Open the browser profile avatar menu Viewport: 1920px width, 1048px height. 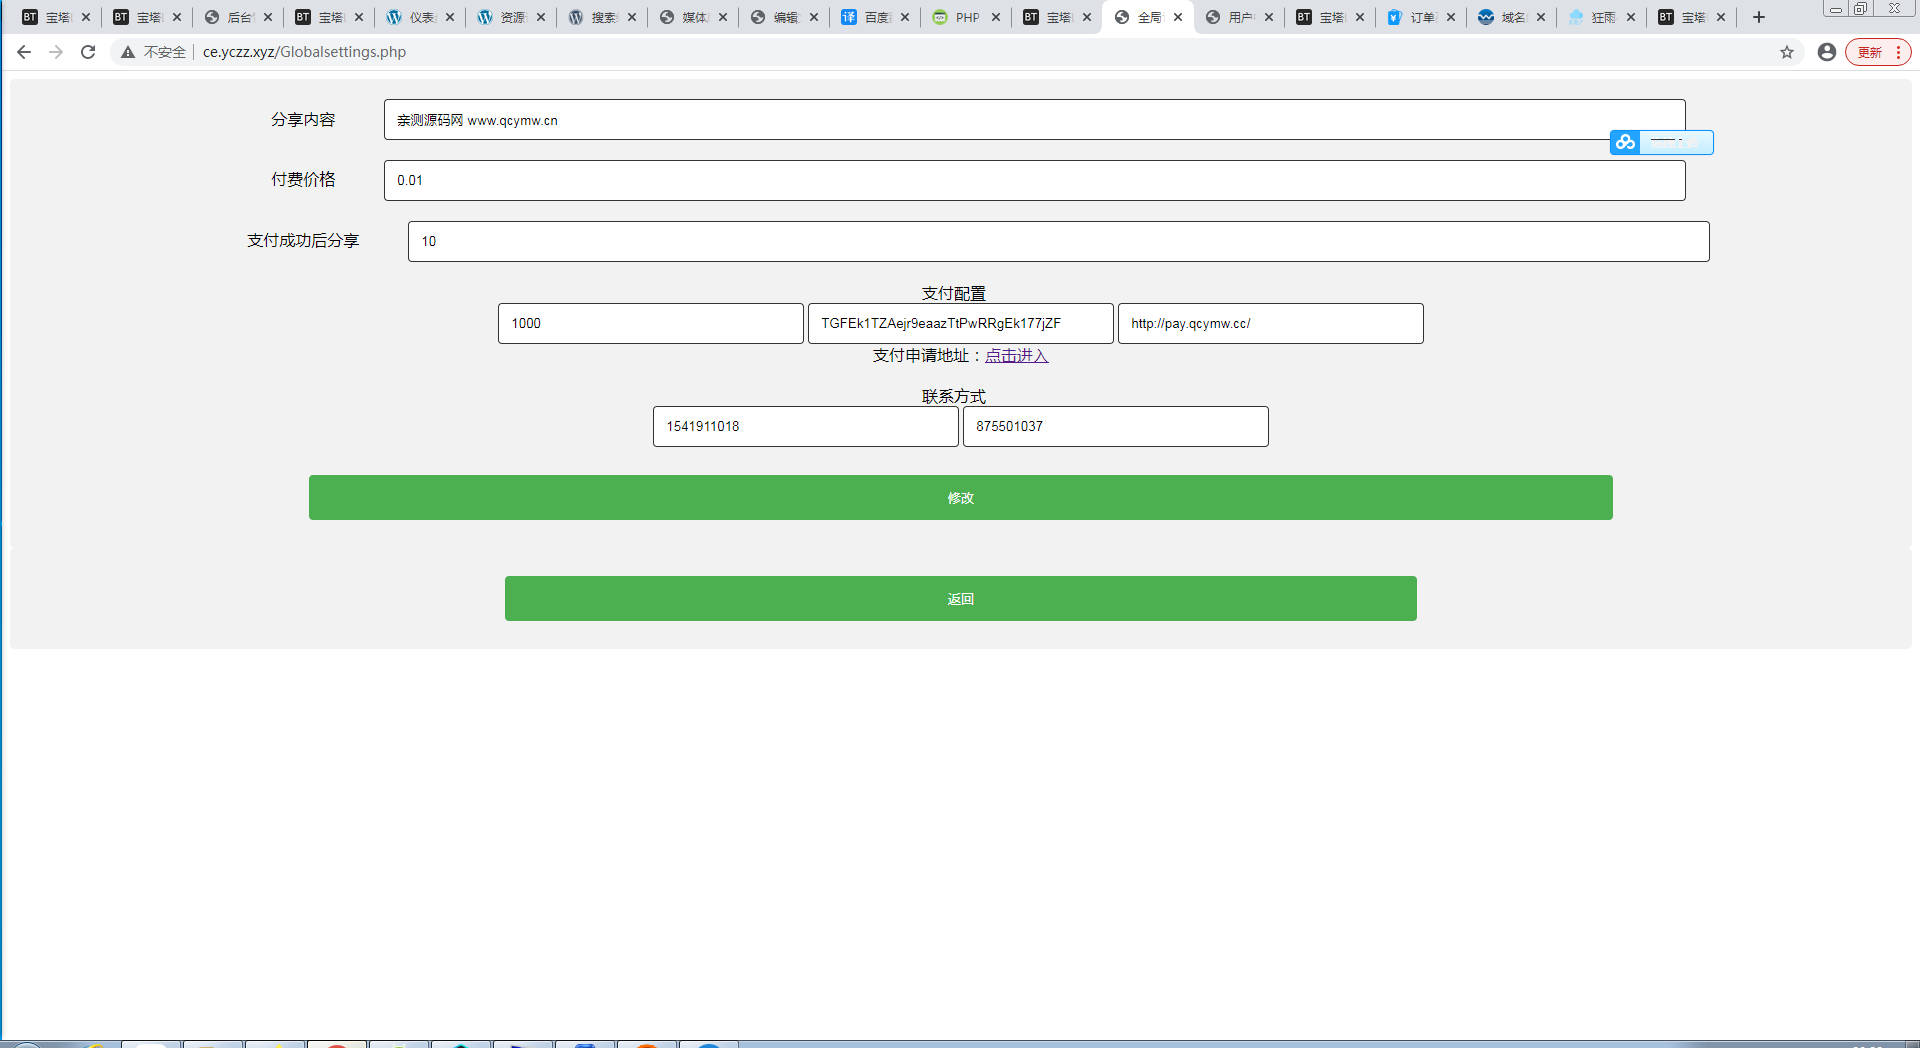[1827, 52]
